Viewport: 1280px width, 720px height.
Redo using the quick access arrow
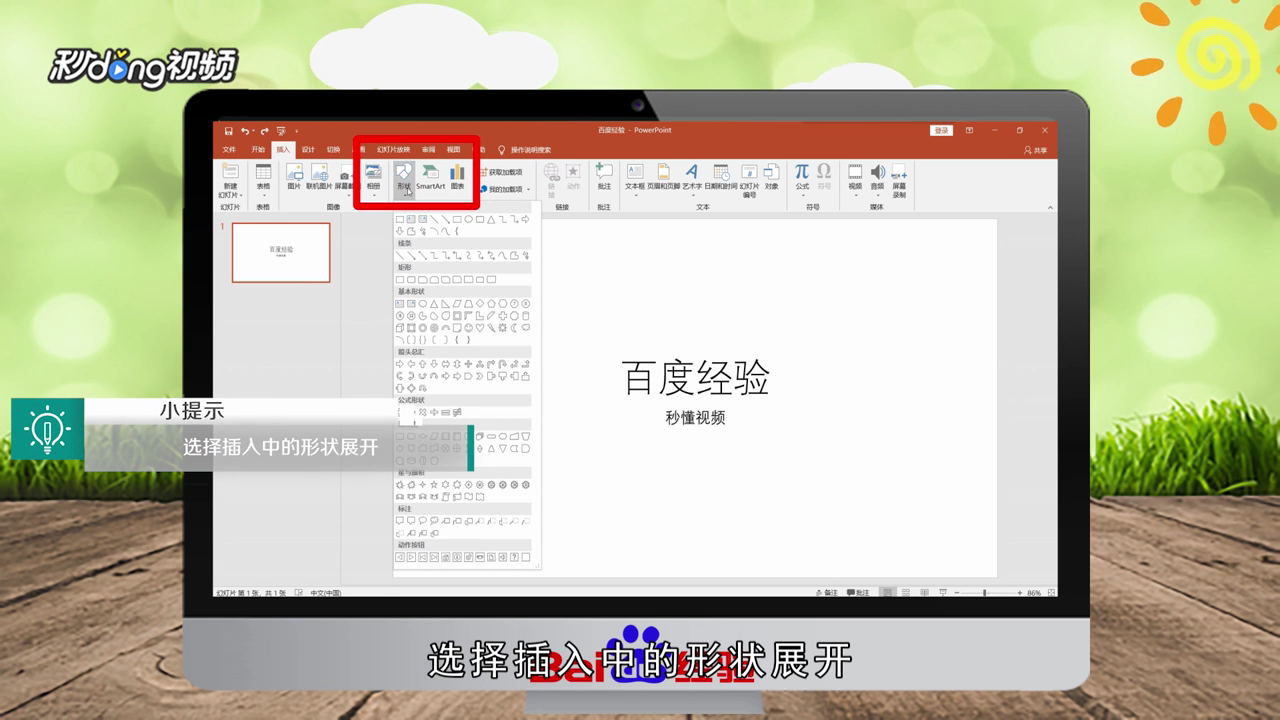coord(267,131)
